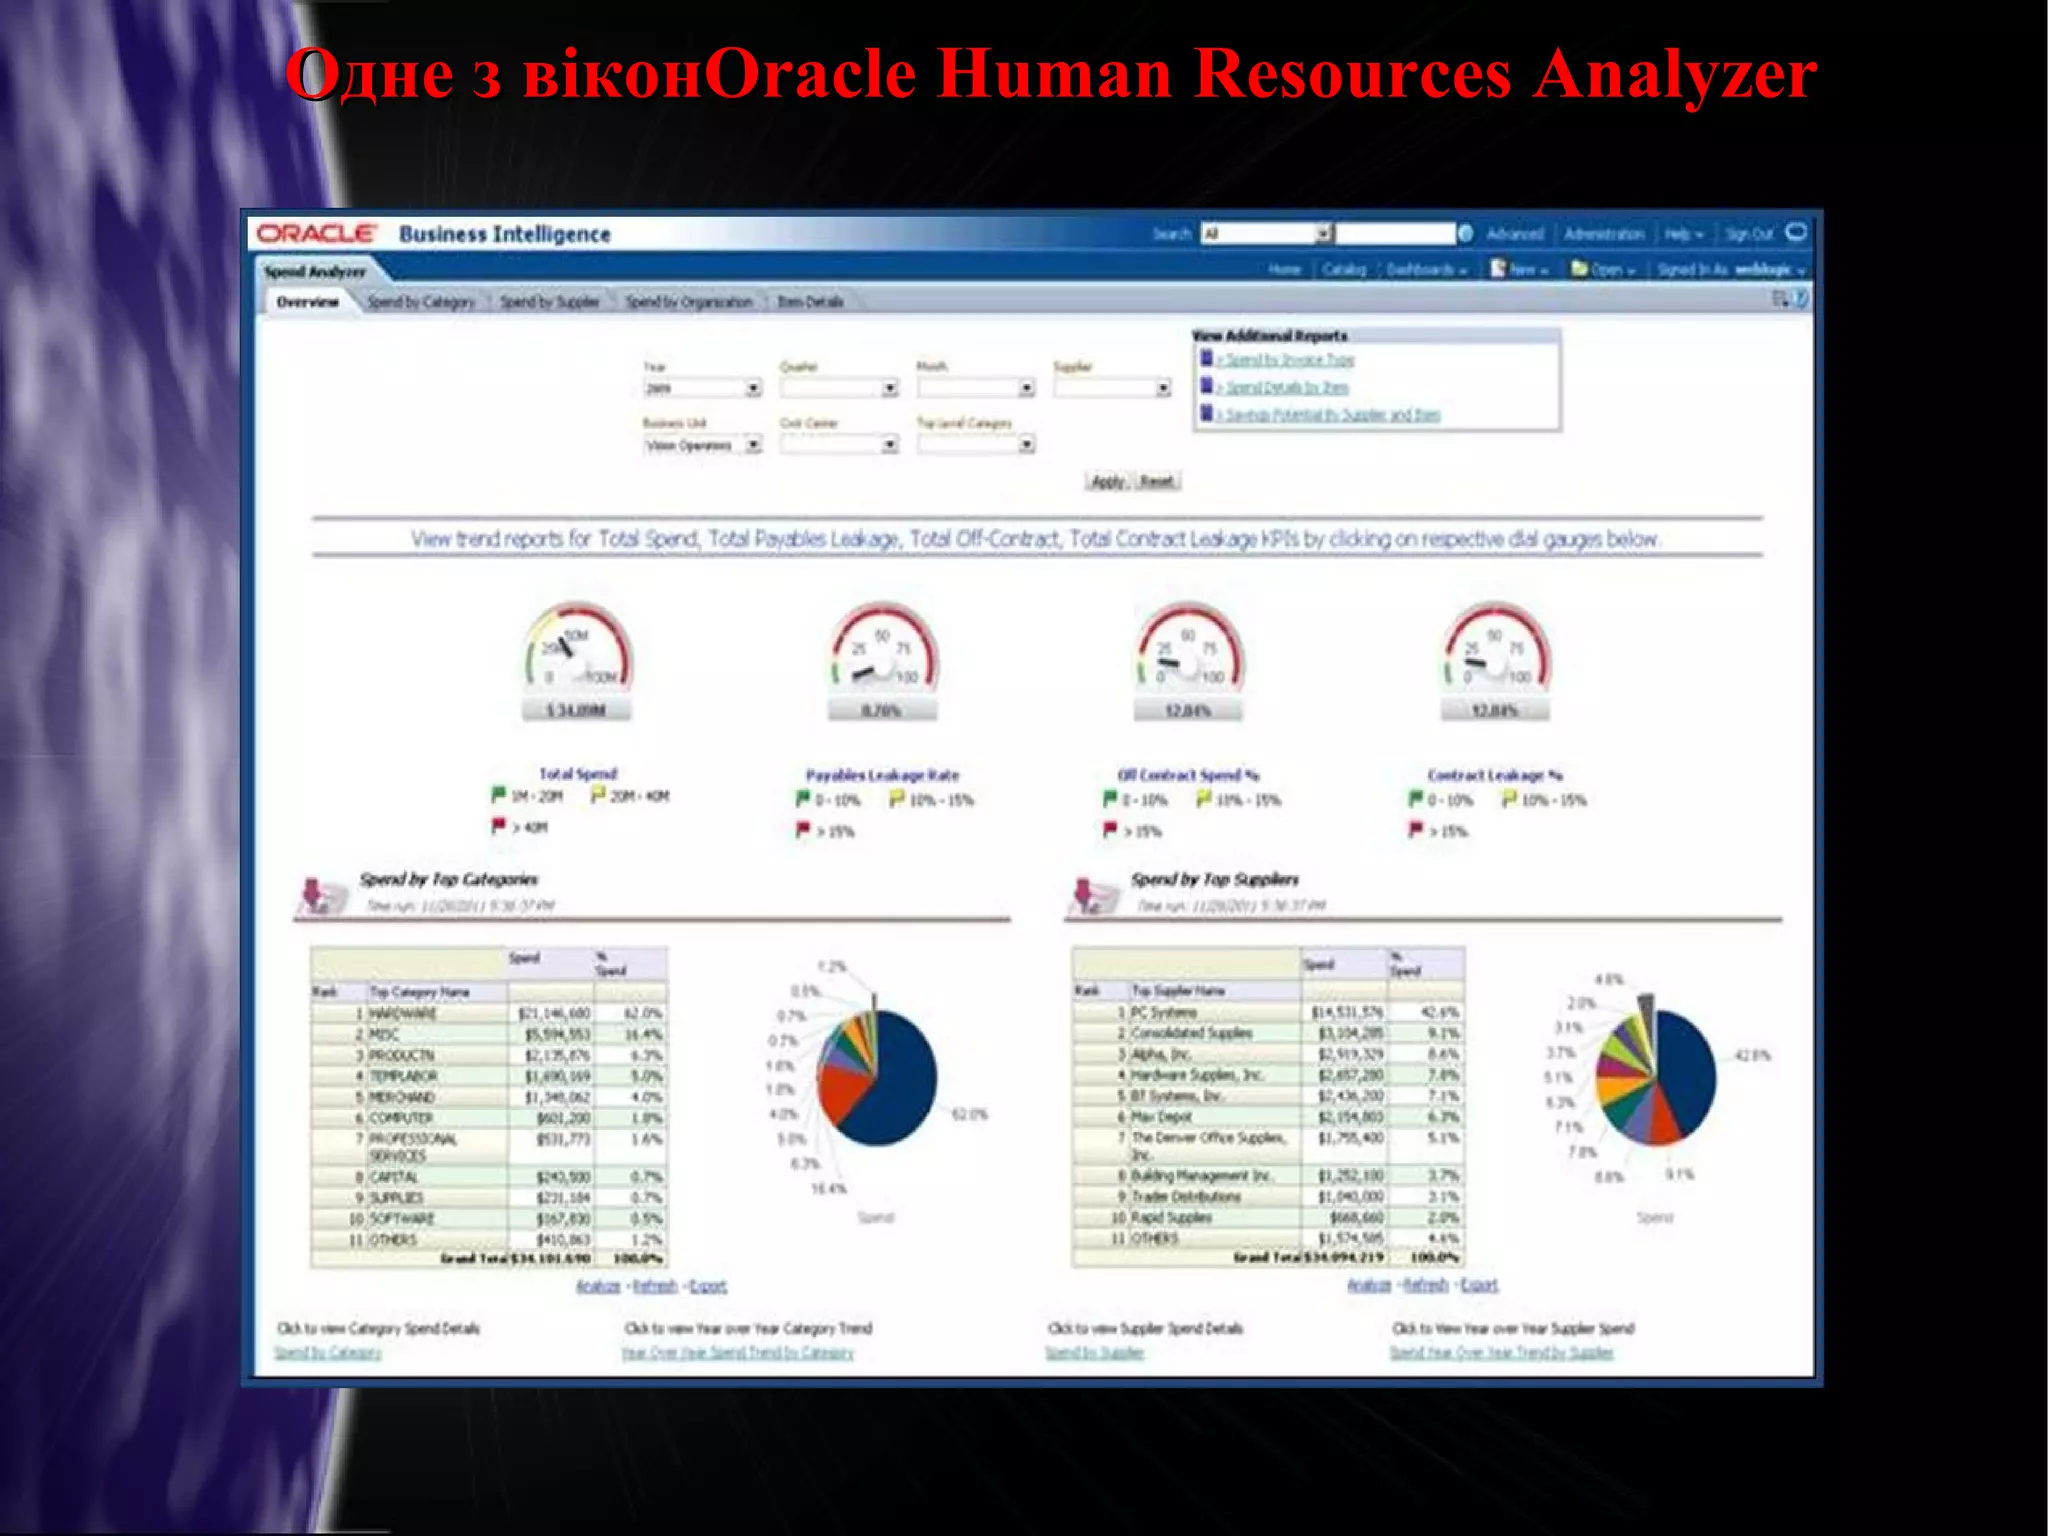Open Year Over Year Spend Trend by Category link
The width and height of the screenshot is (2048, 1536).
738,1353
